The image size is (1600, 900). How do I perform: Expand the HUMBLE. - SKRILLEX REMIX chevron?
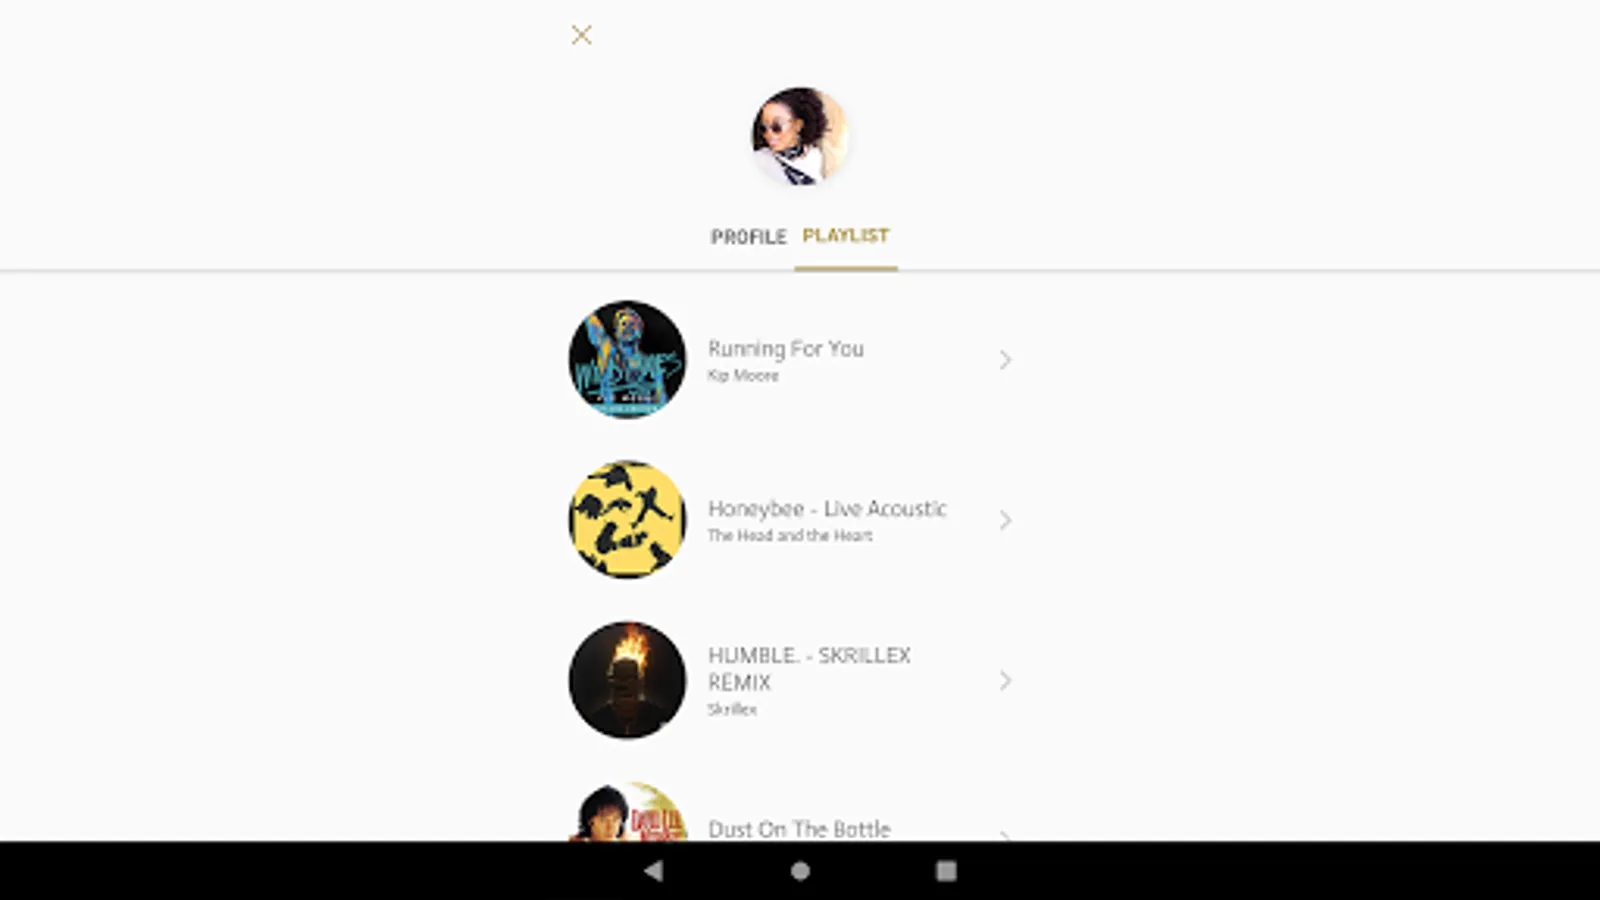click(1005, 681)
